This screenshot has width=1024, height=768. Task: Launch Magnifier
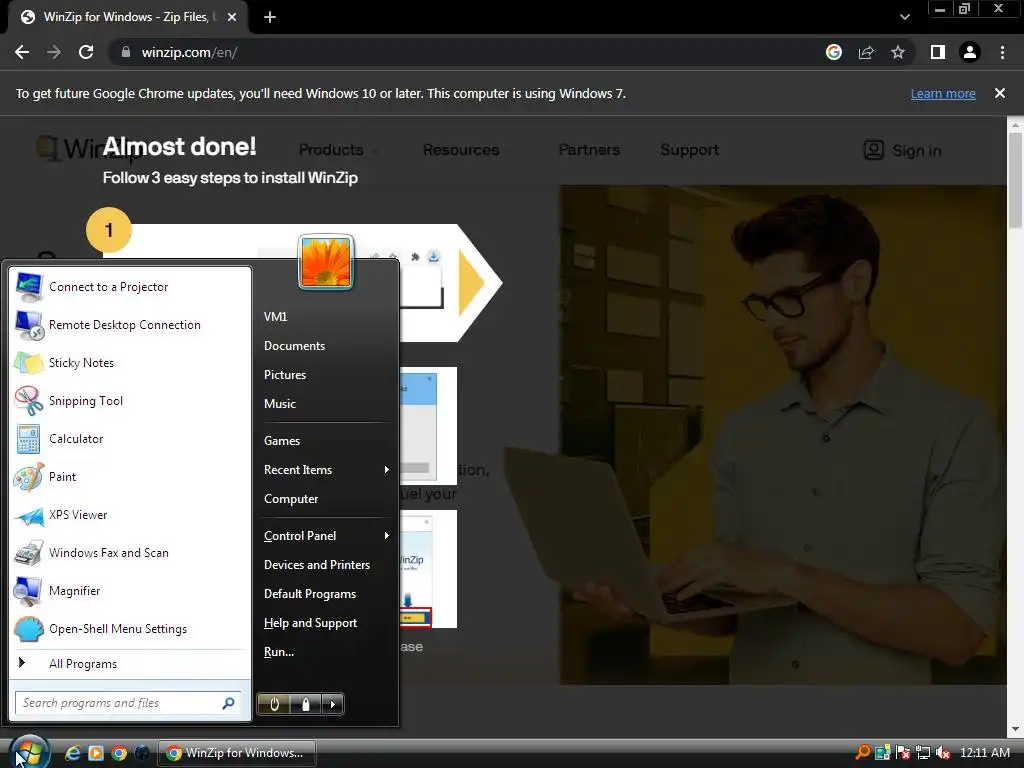pyautogui.click(x=129, y=590)
